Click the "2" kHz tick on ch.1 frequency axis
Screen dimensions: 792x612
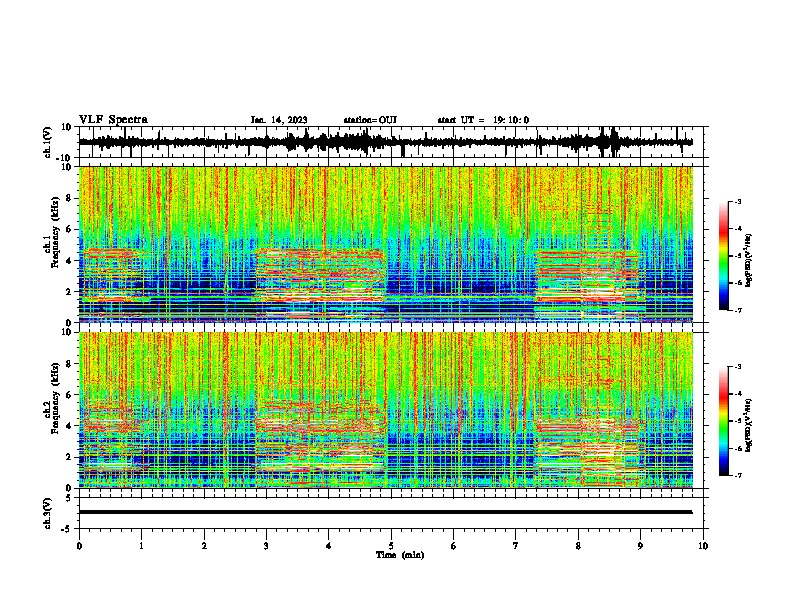pos(69,292)
